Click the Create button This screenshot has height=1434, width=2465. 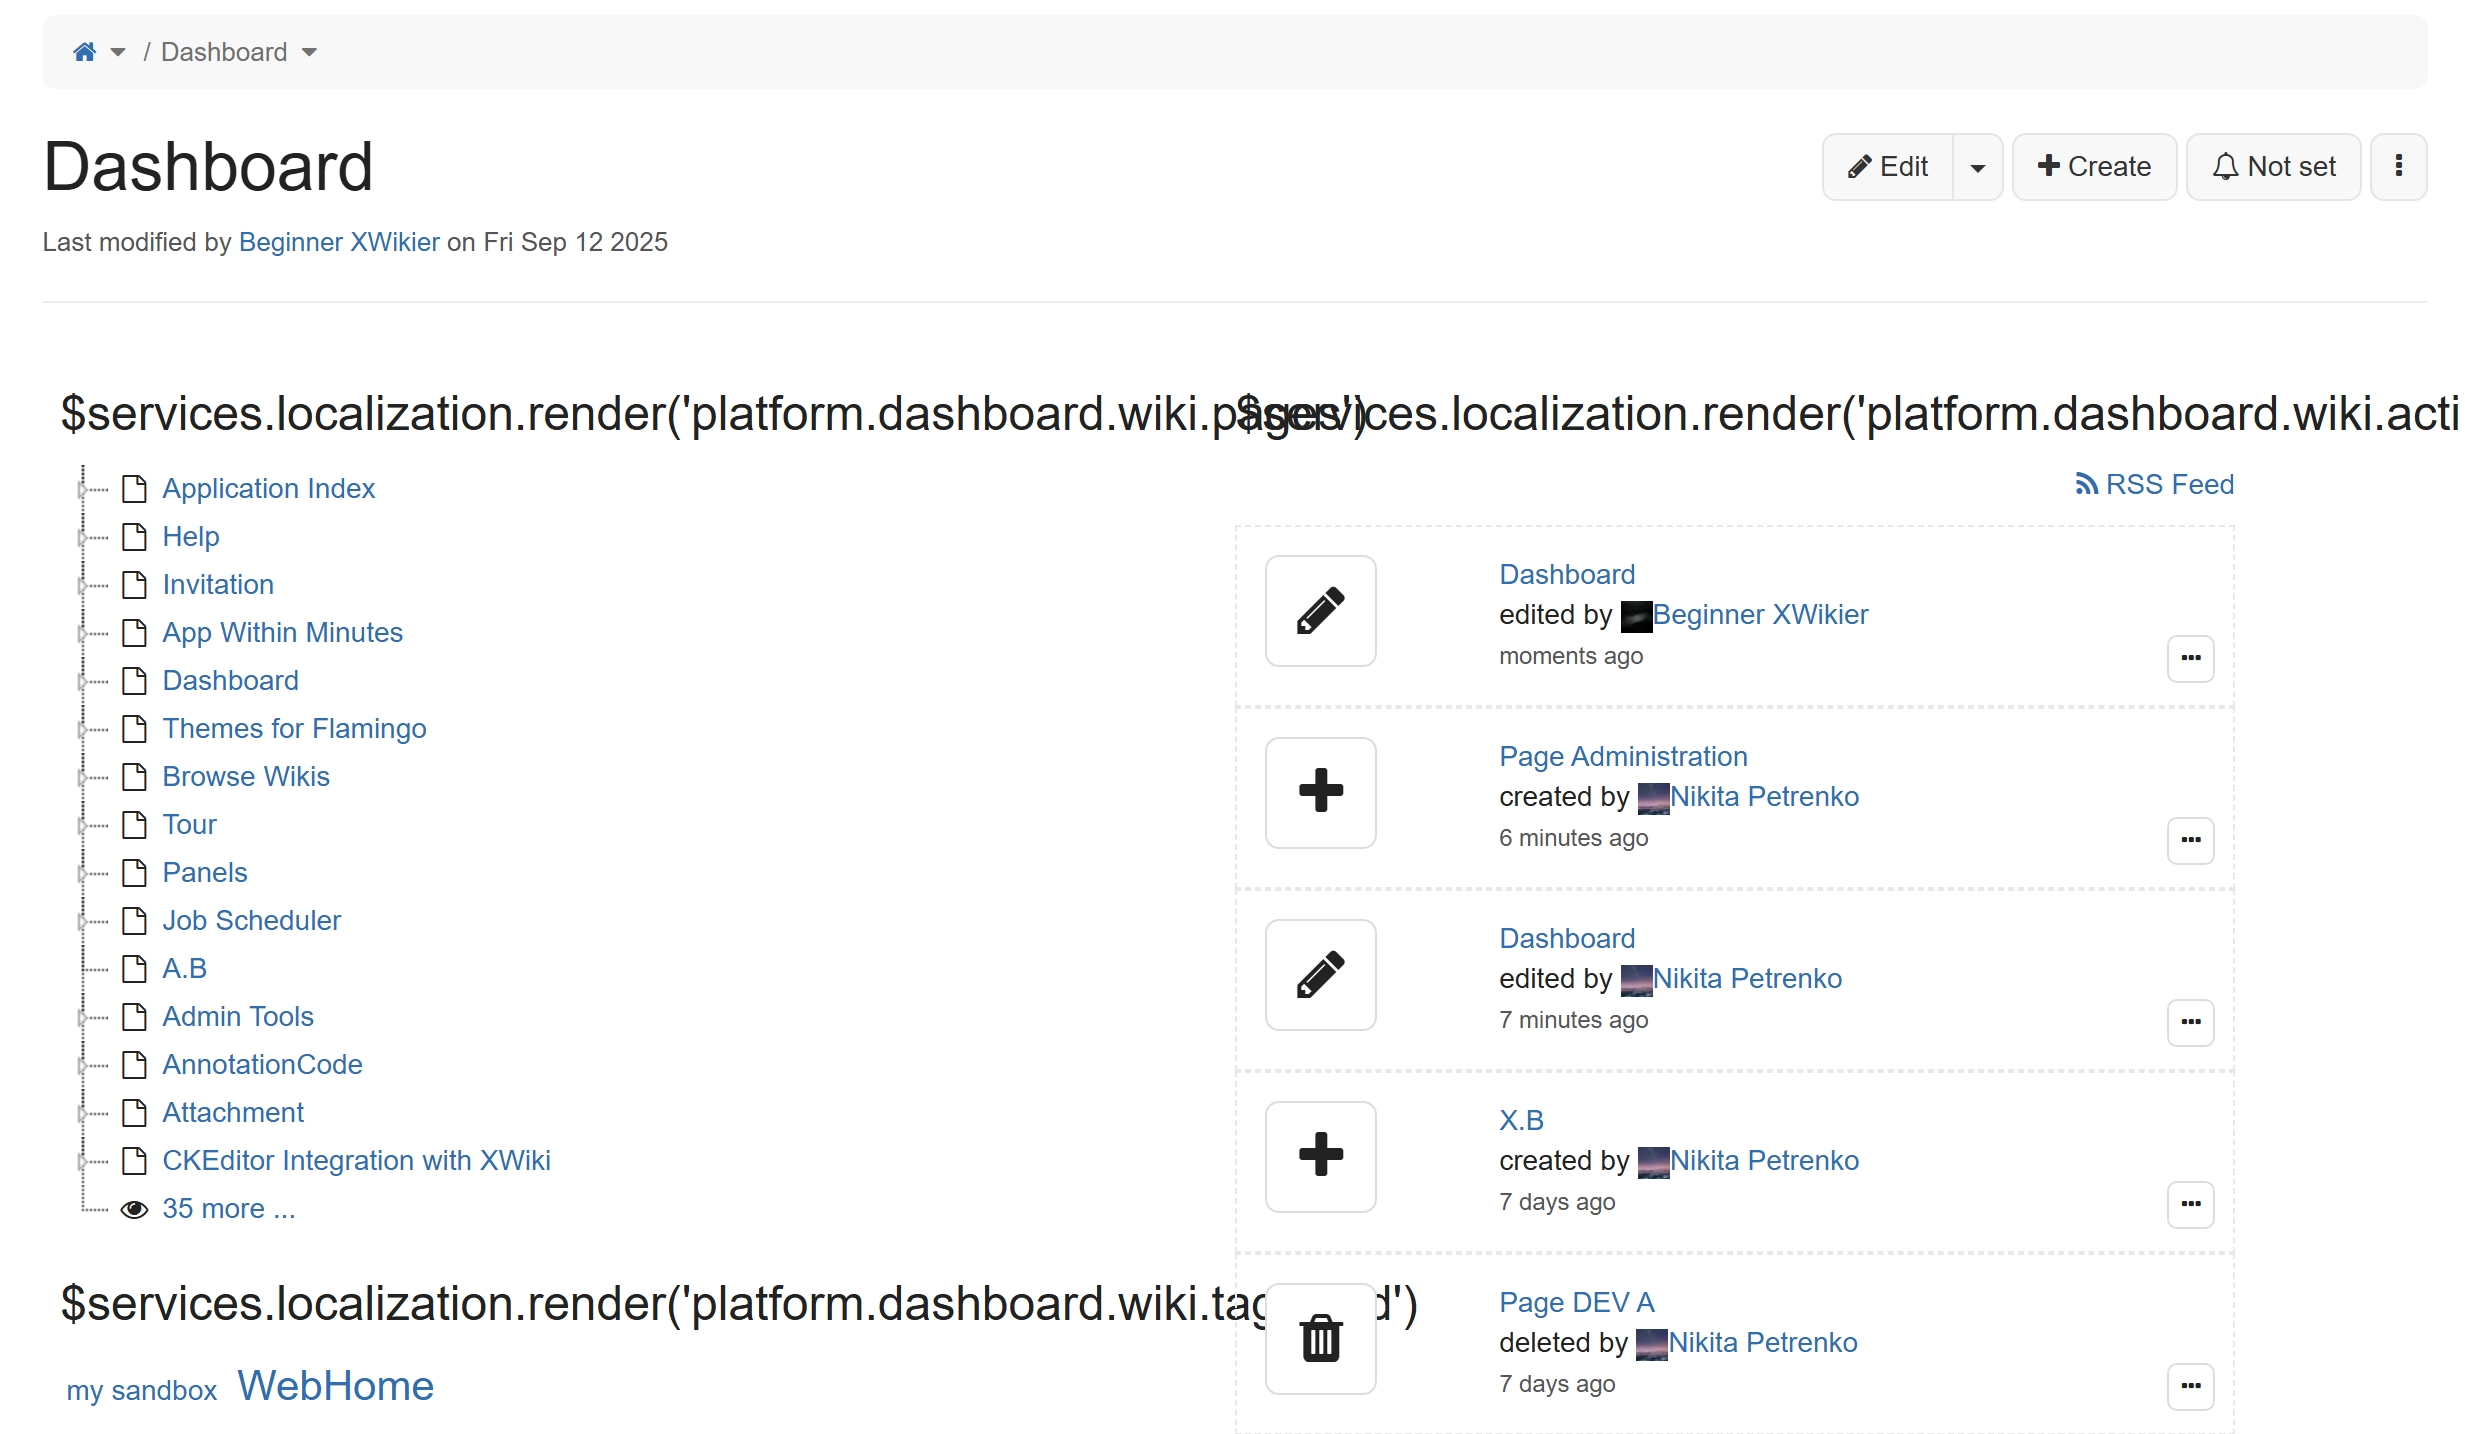(x=2094, y=166)
